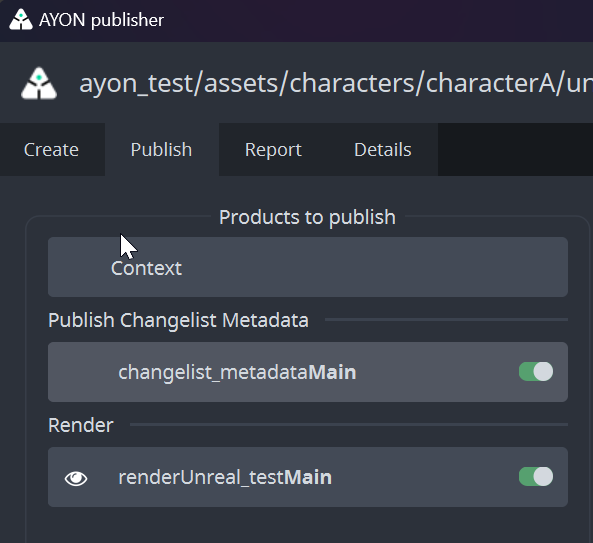Select the Context card
The height and width of the screenshot is (543, 593).
308,267
